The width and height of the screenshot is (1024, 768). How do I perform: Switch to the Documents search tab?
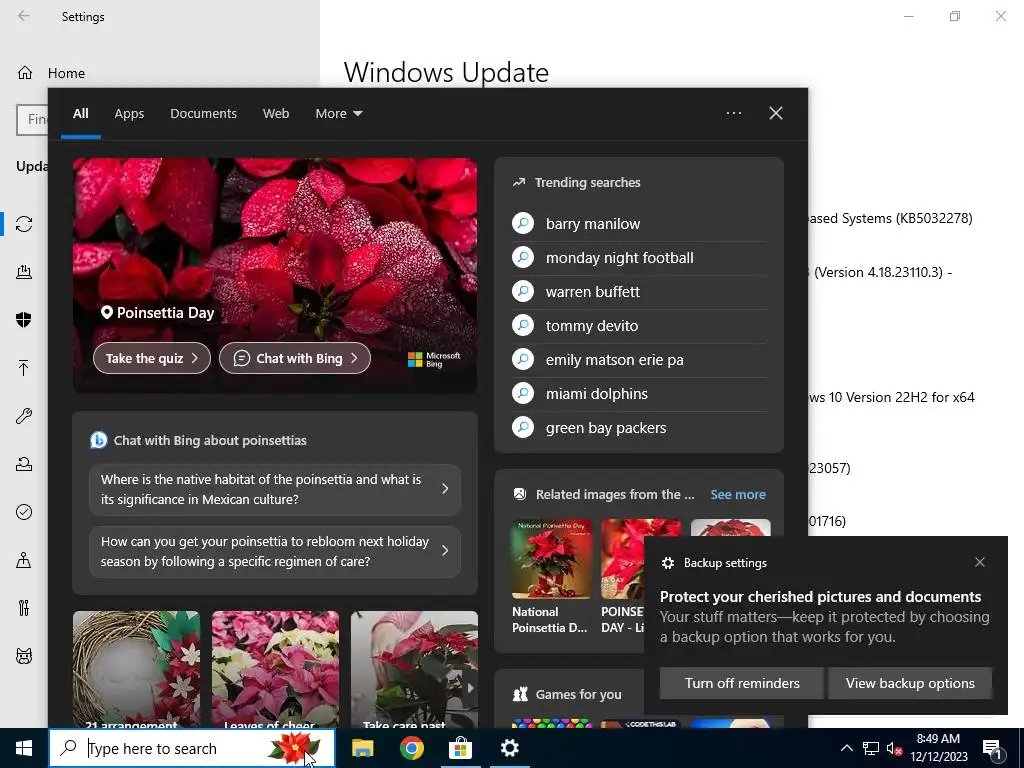point(203,114)
